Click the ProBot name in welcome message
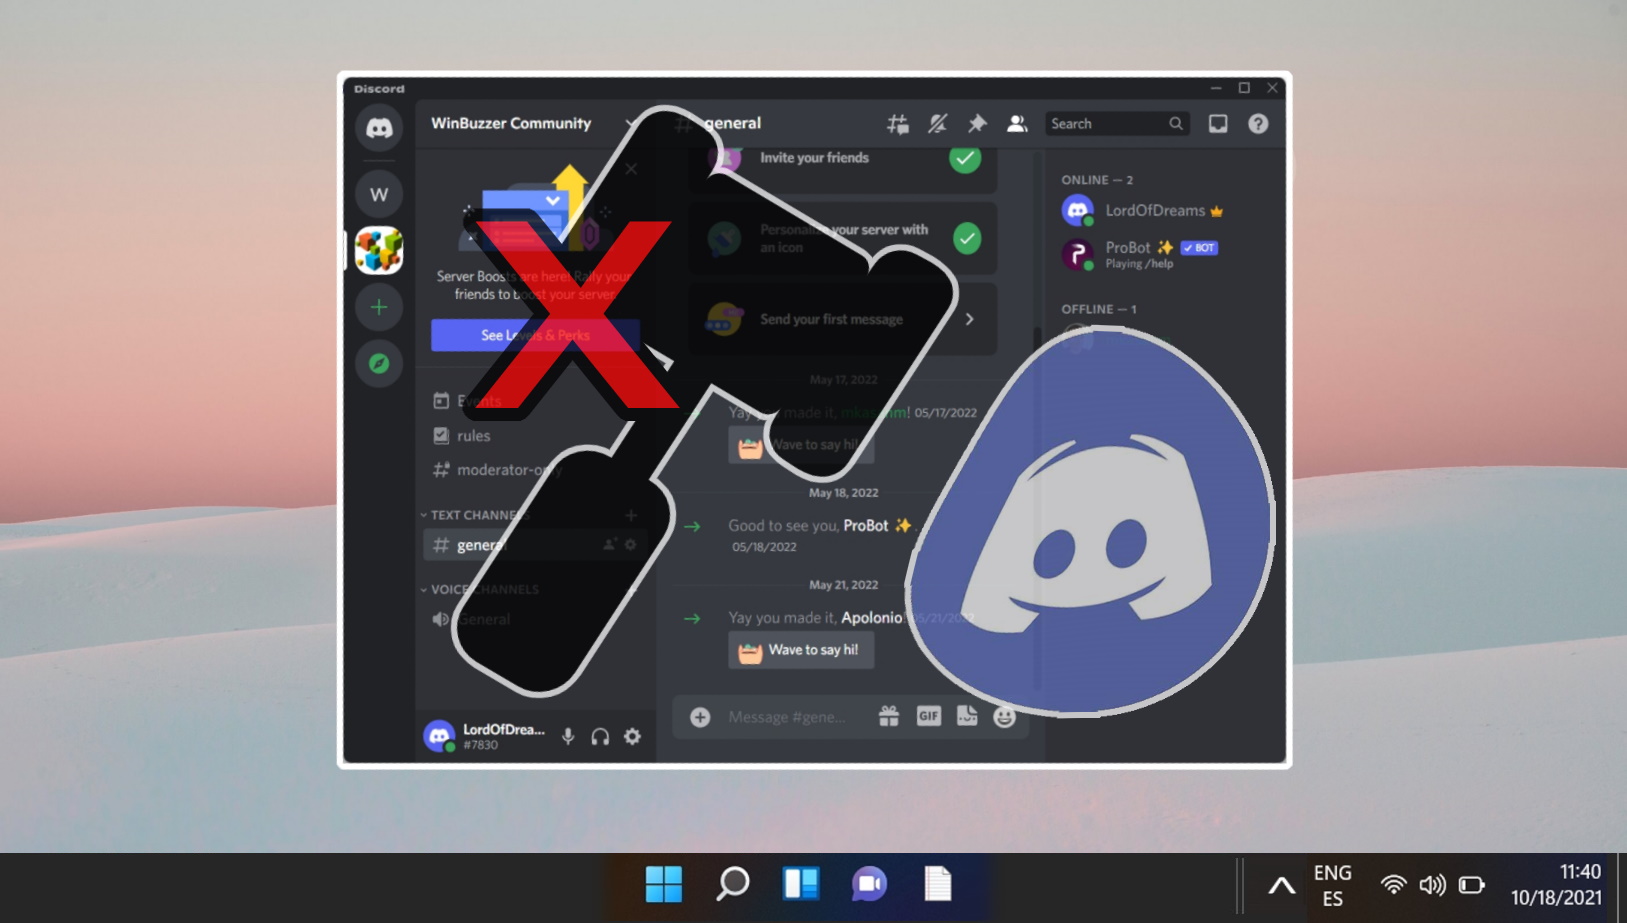This screenshot has width=1627, height=923. point(866,526)
